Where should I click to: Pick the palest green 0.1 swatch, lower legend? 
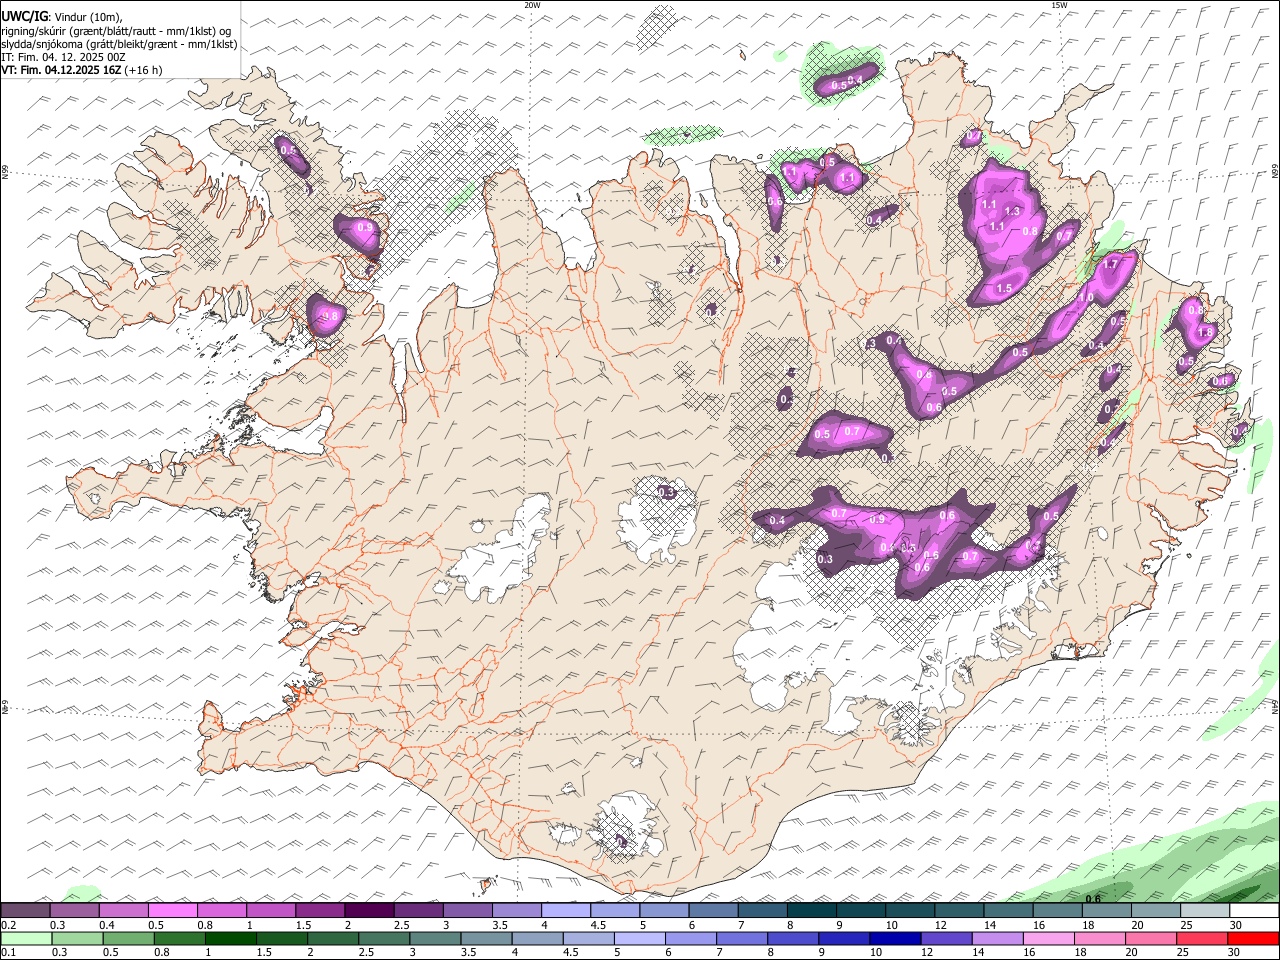(x=26, y=938)
